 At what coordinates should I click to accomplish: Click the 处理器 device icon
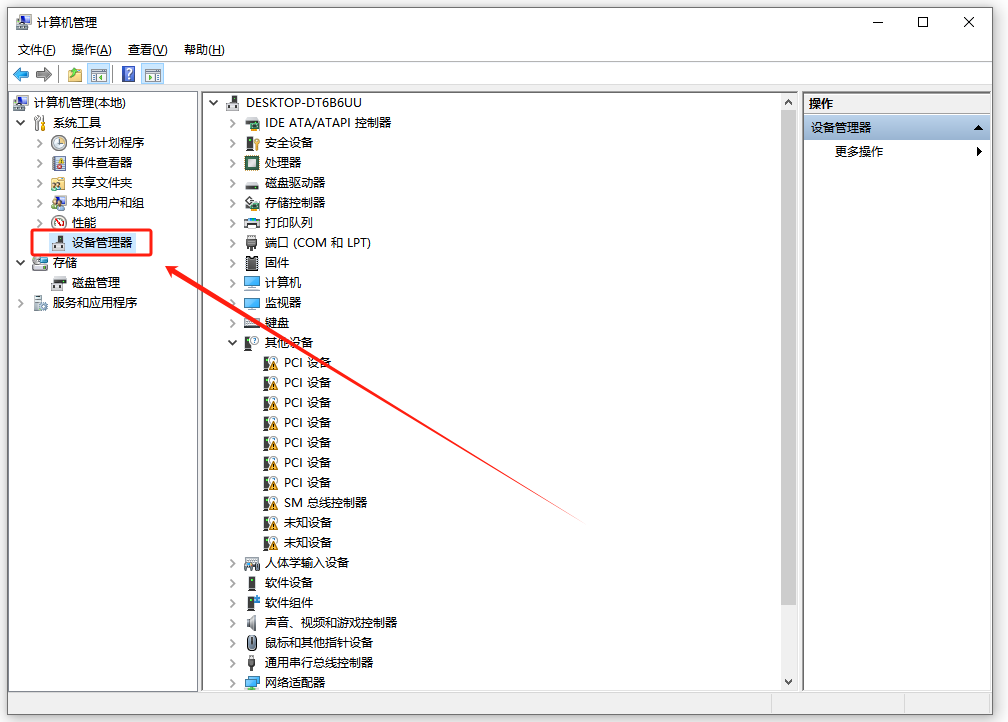pyautogui.click(x=252, y=162)
